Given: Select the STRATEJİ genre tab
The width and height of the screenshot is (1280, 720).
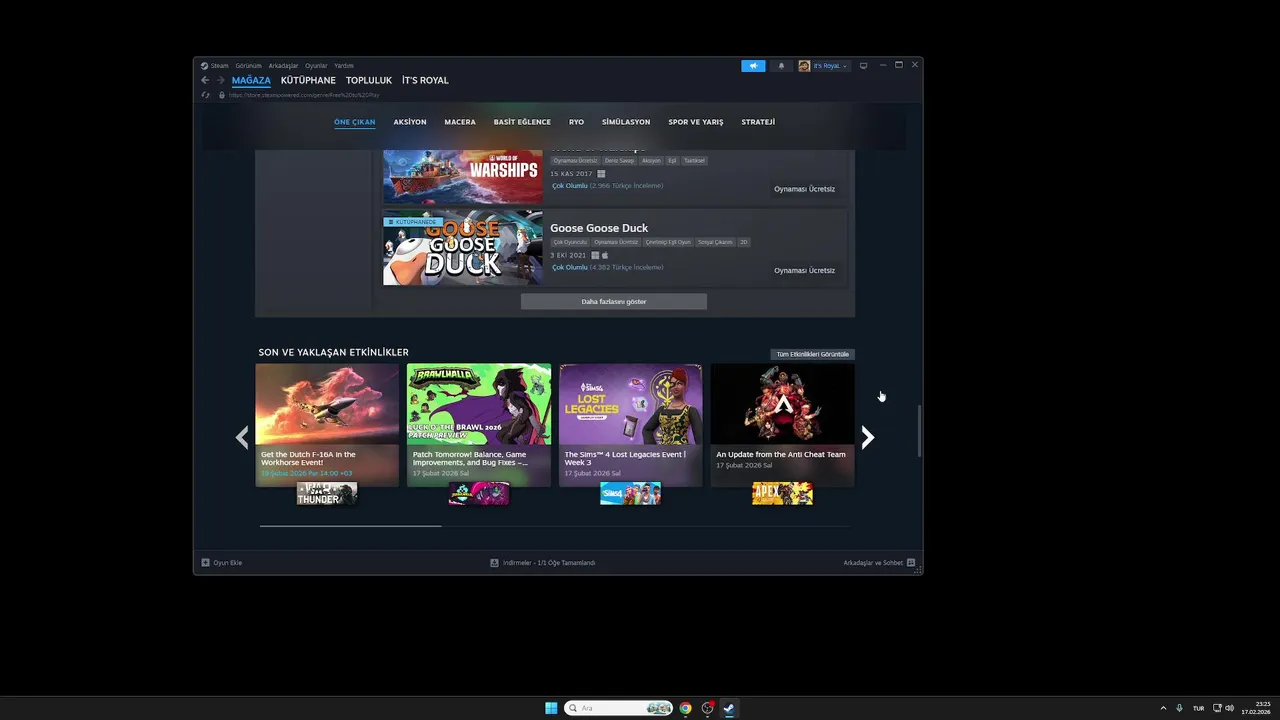Looking at the screenshot, I should click(758, 122).
